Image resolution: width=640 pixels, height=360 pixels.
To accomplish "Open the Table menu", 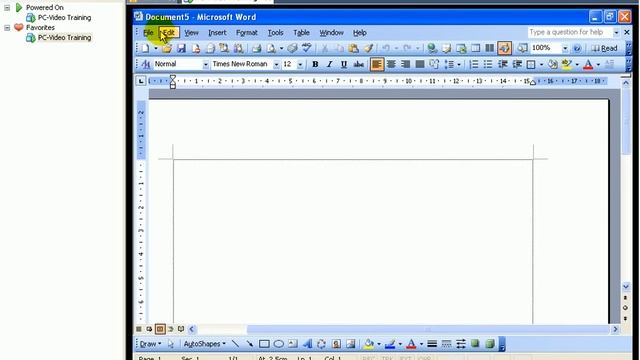I will coord(301,33).
